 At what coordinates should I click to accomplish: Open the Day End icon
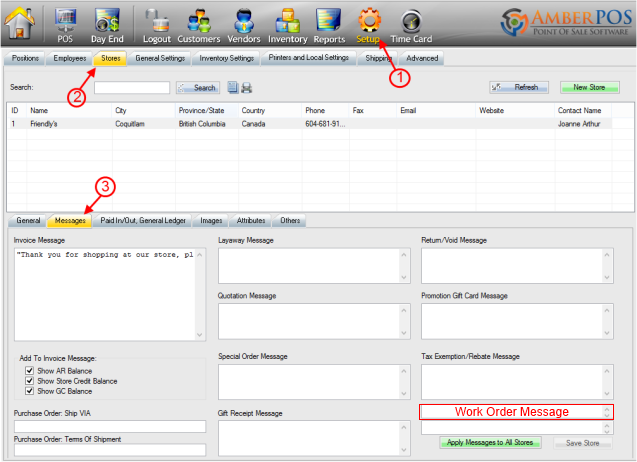(x=107, y=25)
